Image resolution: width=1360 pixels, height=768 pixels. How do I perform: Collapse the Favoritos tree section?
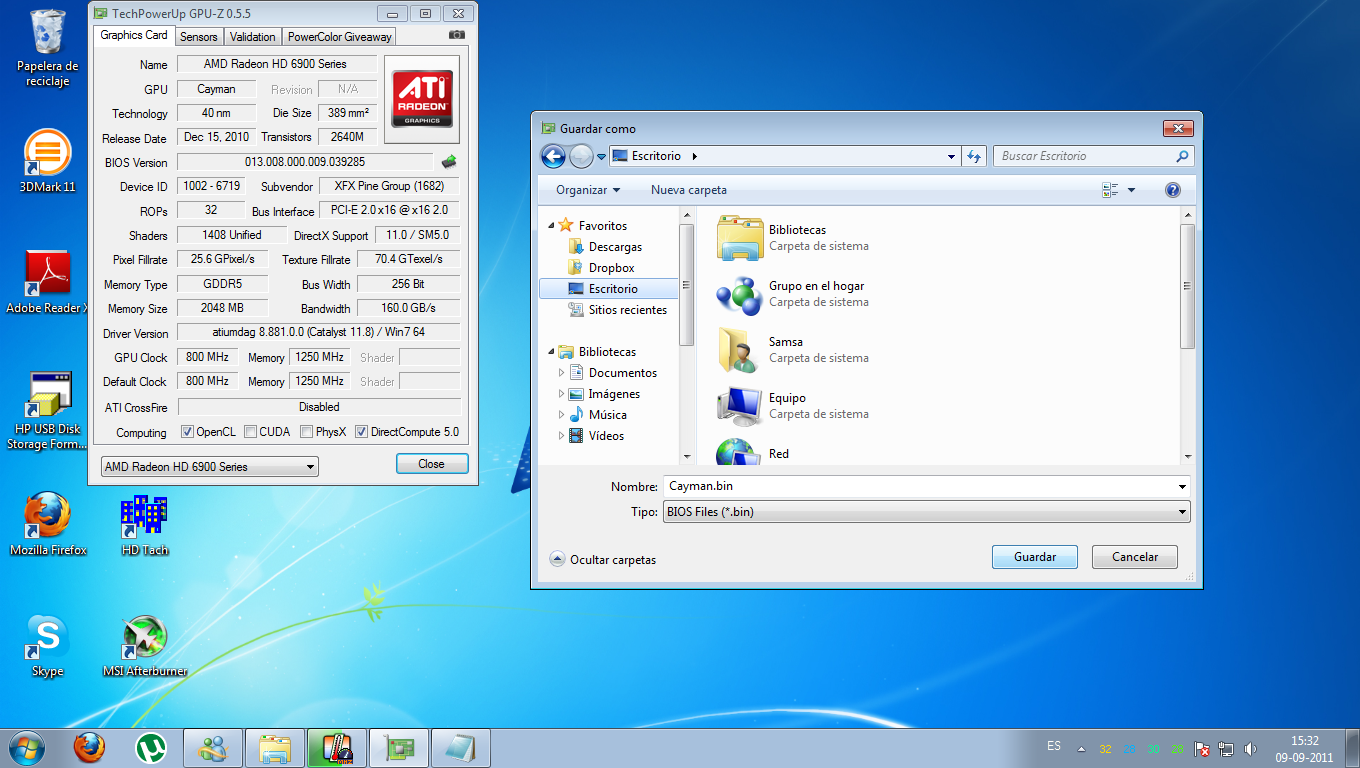click(x=550, y=225)
